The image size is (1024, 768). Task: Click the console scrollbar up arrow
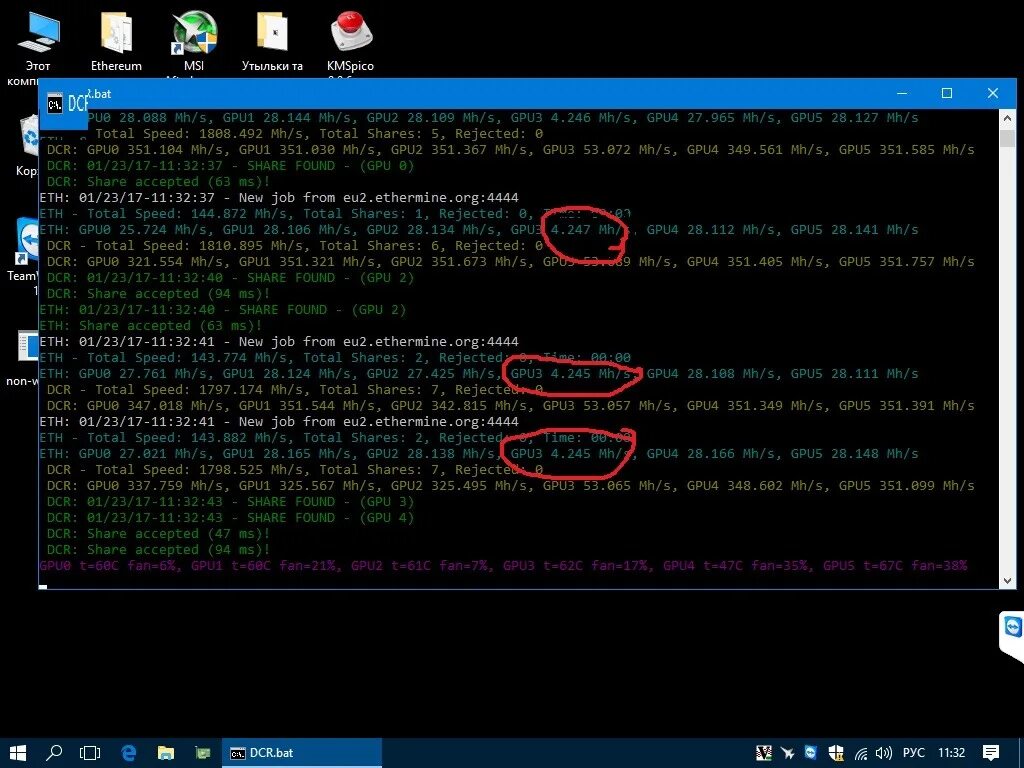1007,118
